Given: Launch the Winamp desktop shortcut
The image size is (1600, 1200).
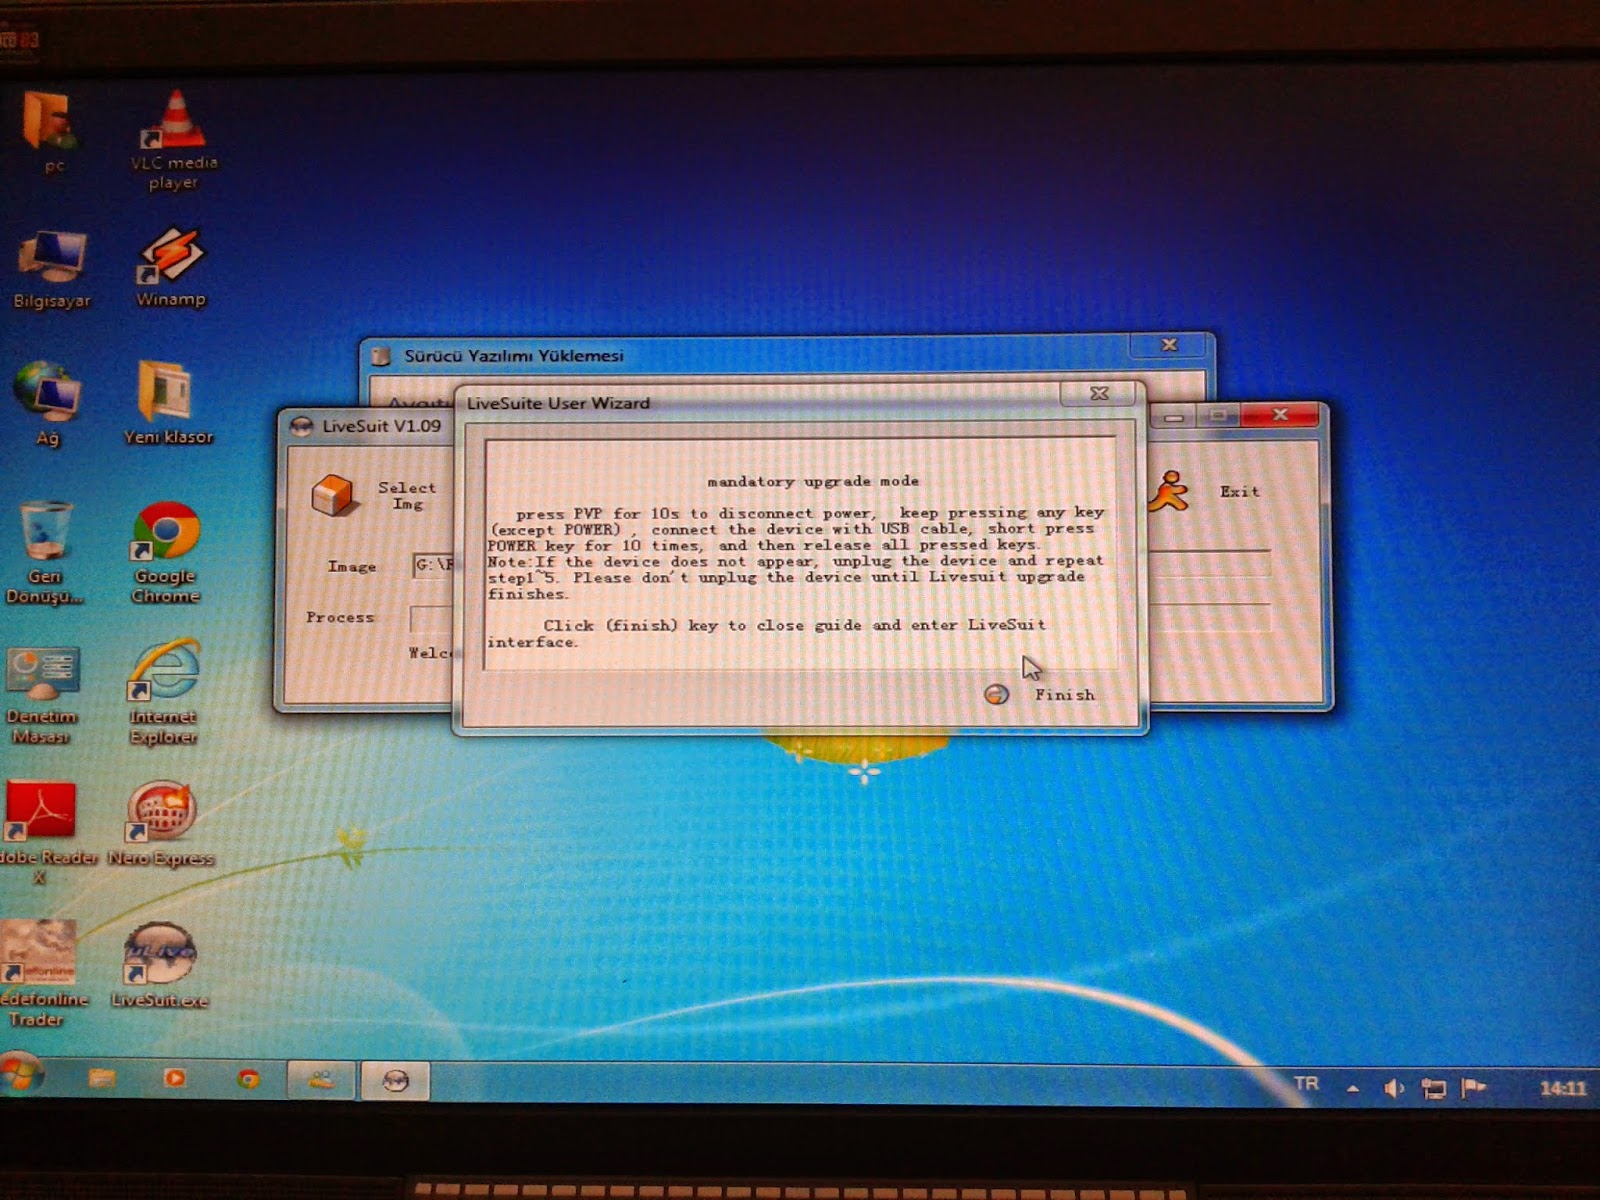Looking at the screenshot, I should (x=171, y=266).
